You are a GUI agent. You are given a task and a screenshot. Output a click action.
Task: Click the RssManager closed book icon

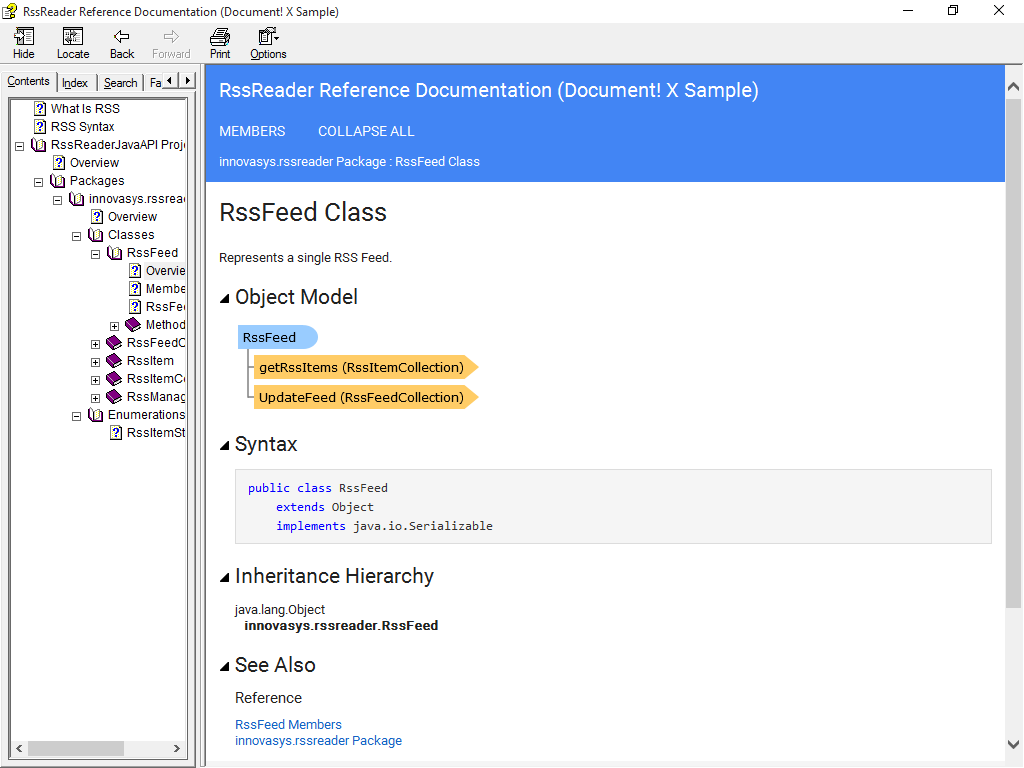tap(114, 396)
